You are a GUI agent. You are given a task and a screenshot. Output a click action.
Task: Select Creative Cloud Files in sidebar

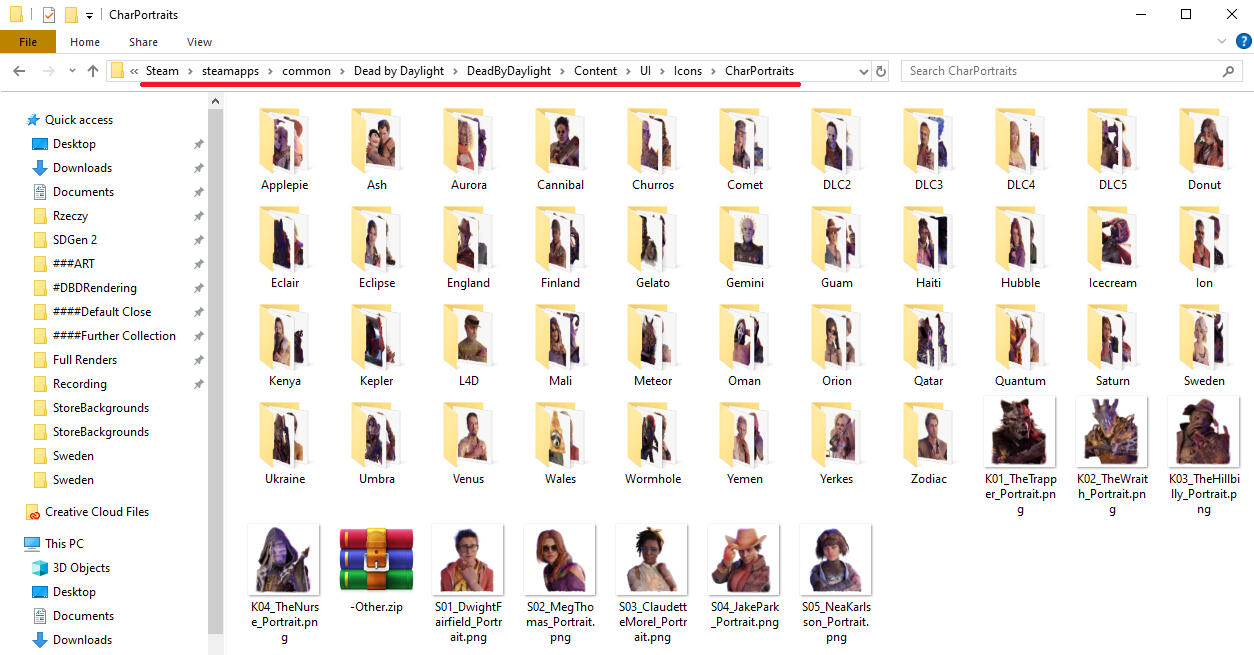tap(96, 512)
